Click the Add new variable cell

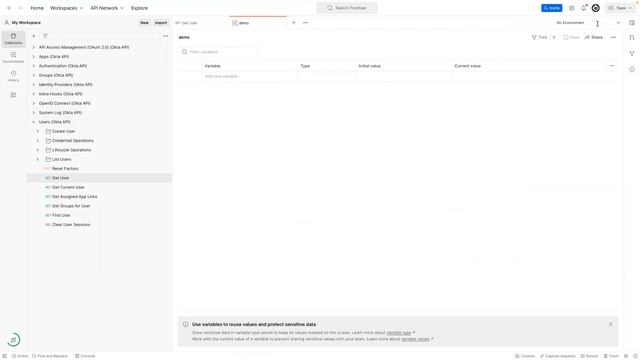tap(250, 76)
